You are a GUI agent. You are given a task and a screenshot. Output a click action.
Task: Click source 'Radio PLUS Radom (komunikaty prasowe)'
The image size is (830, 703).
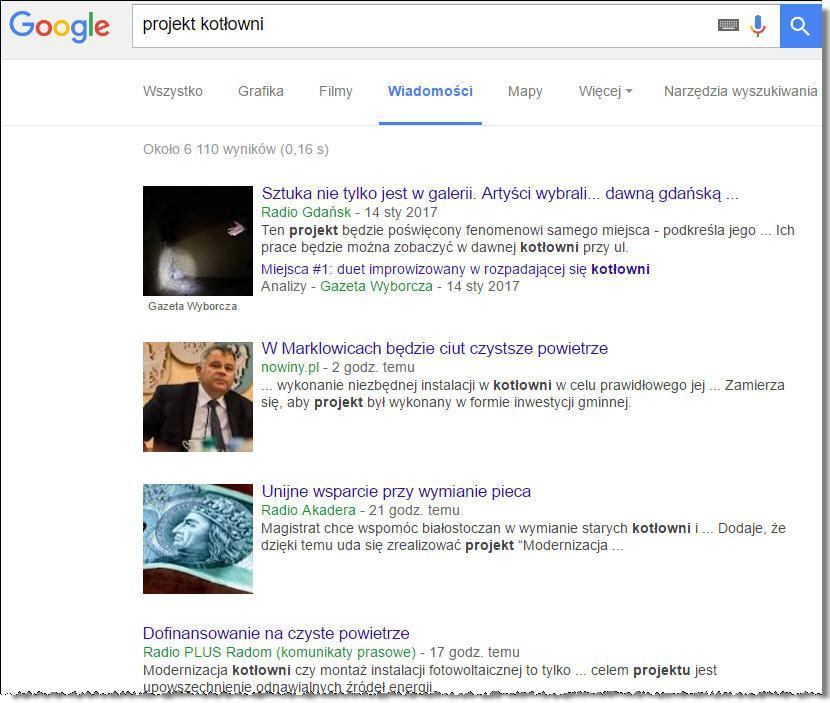(279, 652)
